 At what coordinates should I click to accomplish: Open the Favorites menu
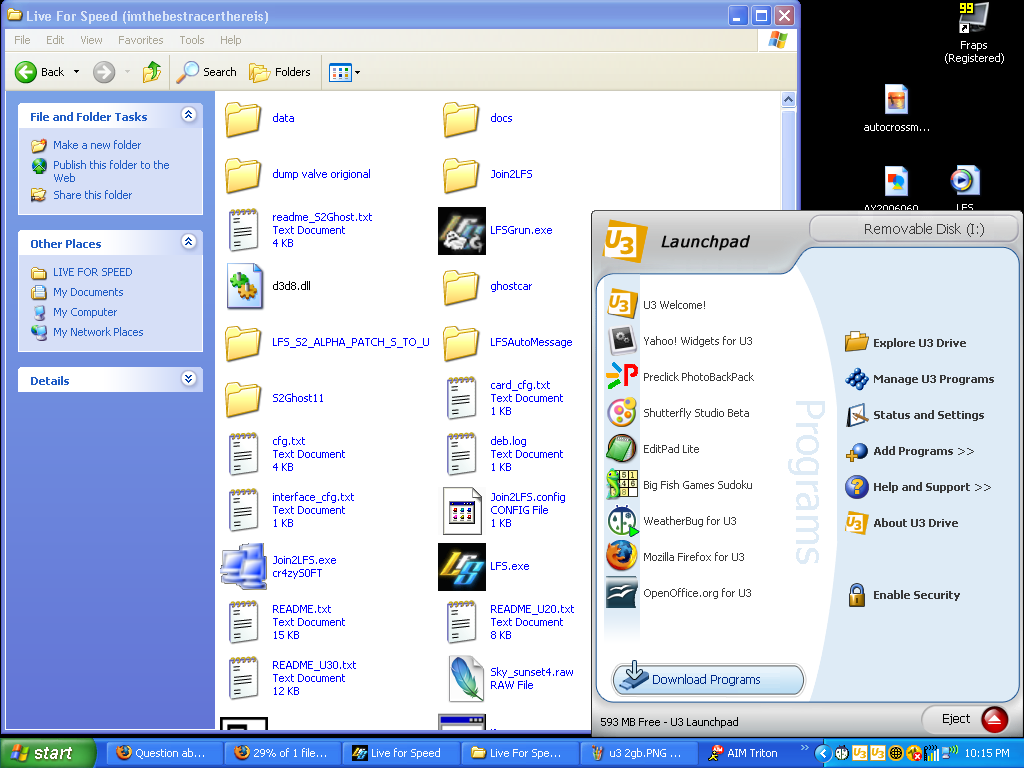coord(140,40)
